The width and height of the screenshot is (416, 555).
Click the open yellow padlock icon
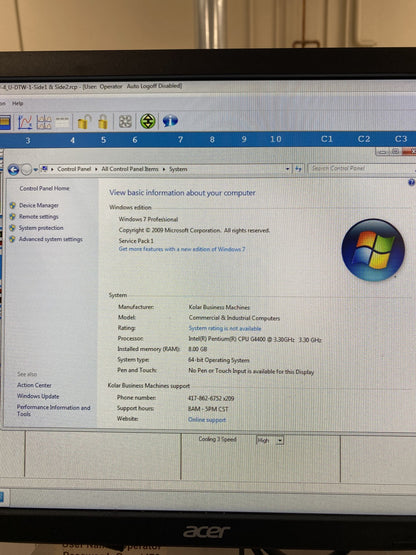click(85, 122)
